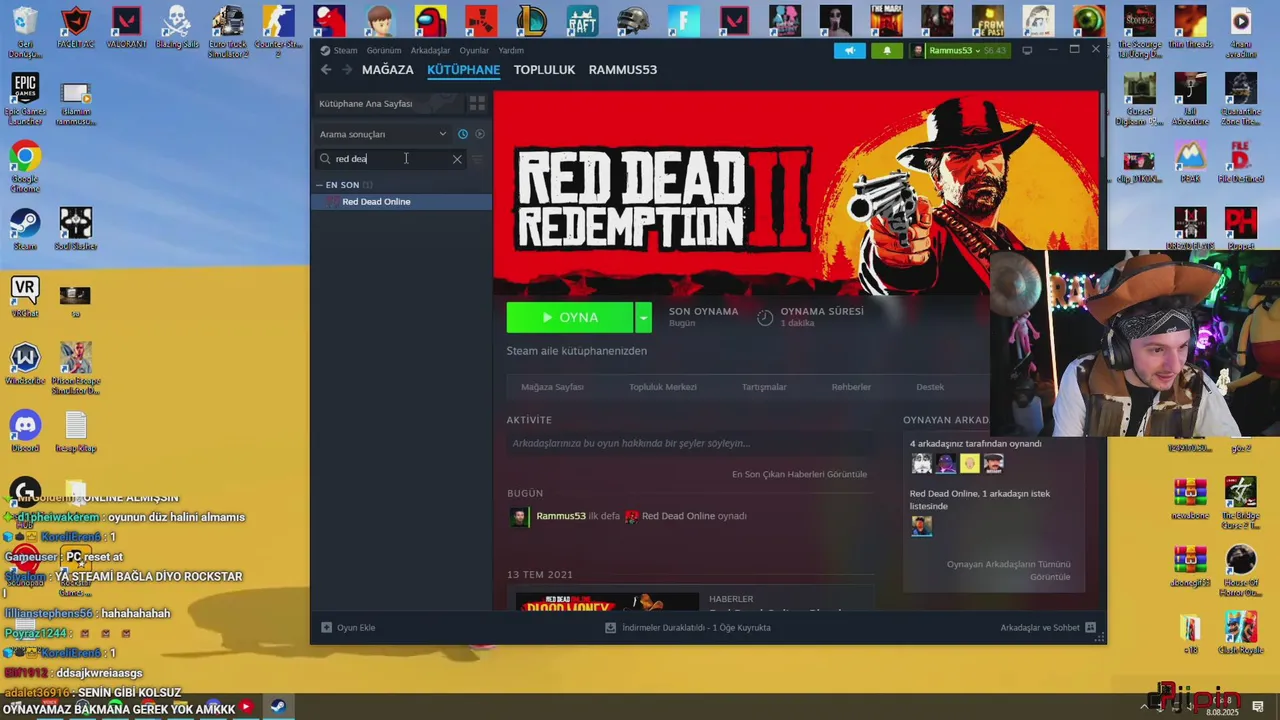Image resolution: width=1280 pixels, height=720 pixels.
Task: Go to the TOPLULUK tab
Action: coord(544,70)
